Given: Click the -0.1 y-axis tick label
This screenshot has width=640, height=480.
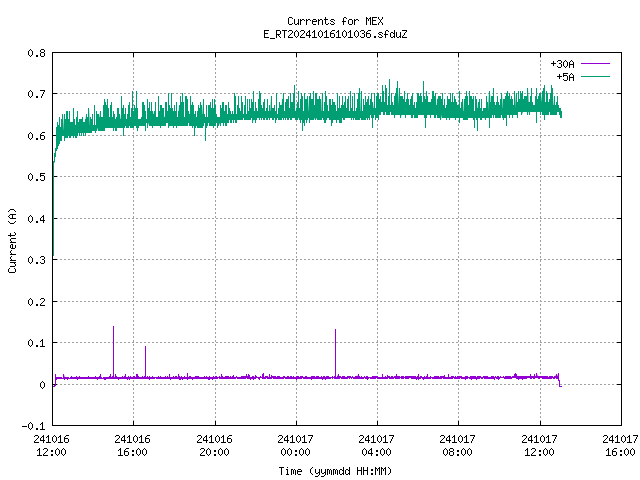Looking at the screenshot, I should (33, 426).
